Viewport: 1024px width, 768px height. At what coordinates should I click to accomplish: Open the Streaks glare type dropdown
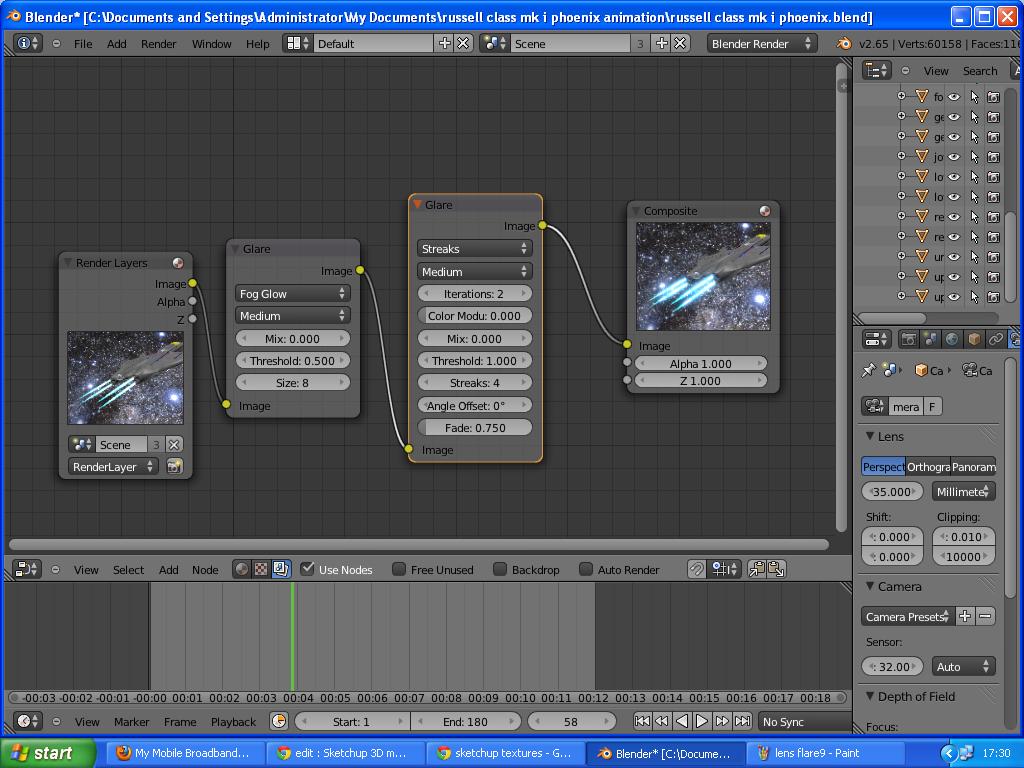coord(475,249)
